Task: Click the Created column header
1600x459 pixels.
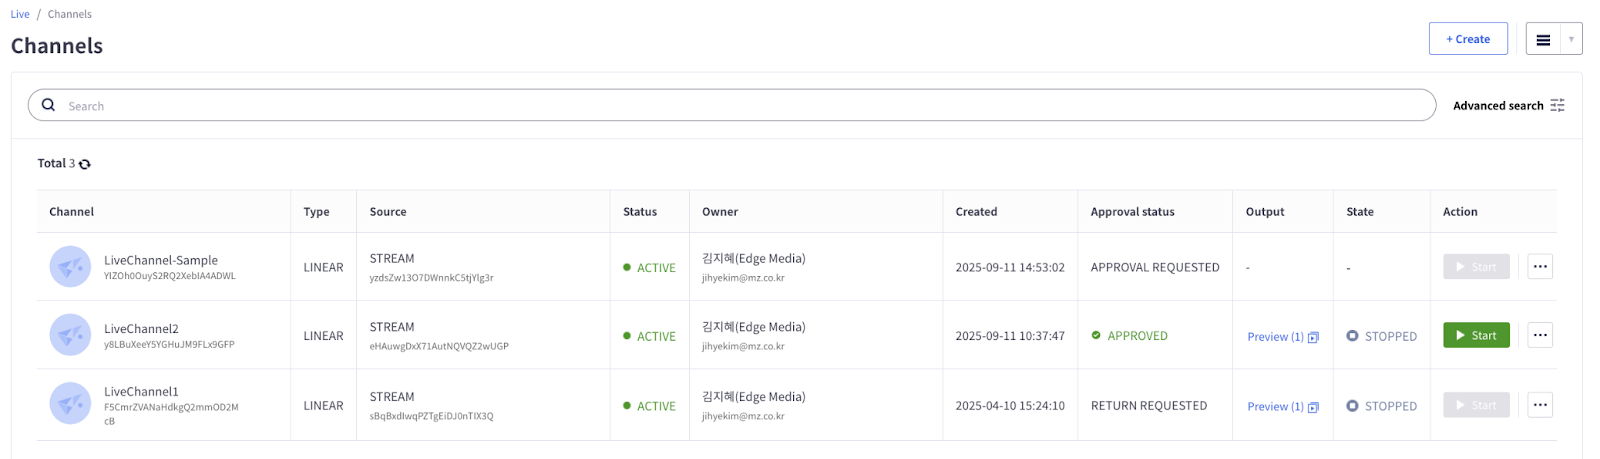Action: coord(976,212)
